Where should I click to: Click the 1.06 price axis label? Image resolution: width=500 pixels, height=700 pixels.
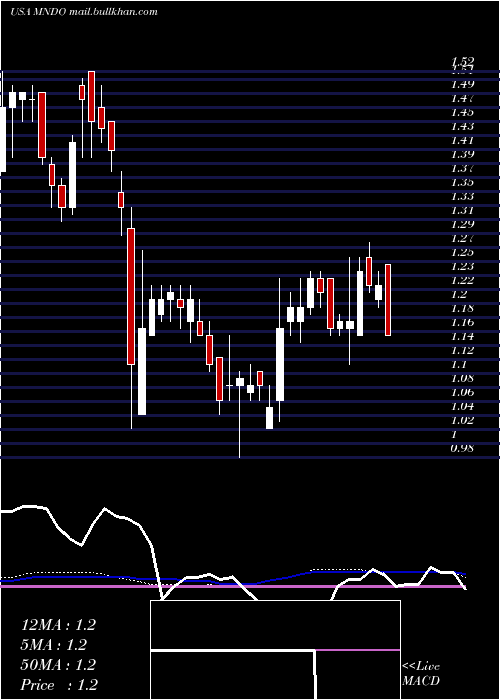(462, 392)
